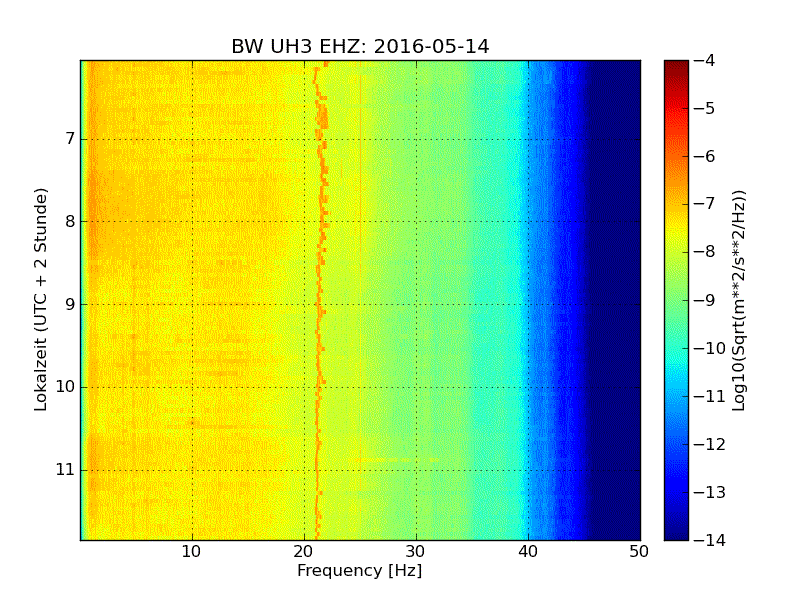Click the y-axis tick label '11'
This screenshot has width=800, height=600.
[x=65, y=469]
